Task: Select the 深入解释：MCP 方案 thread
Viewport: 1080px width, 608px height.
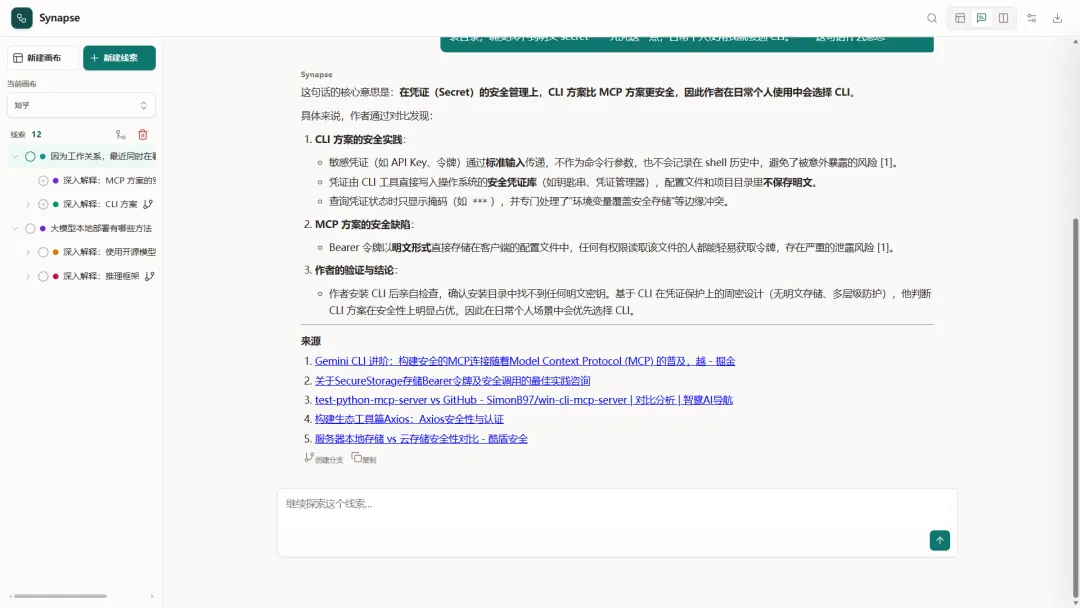Action: pyautogui.click(x=110, y=181)
